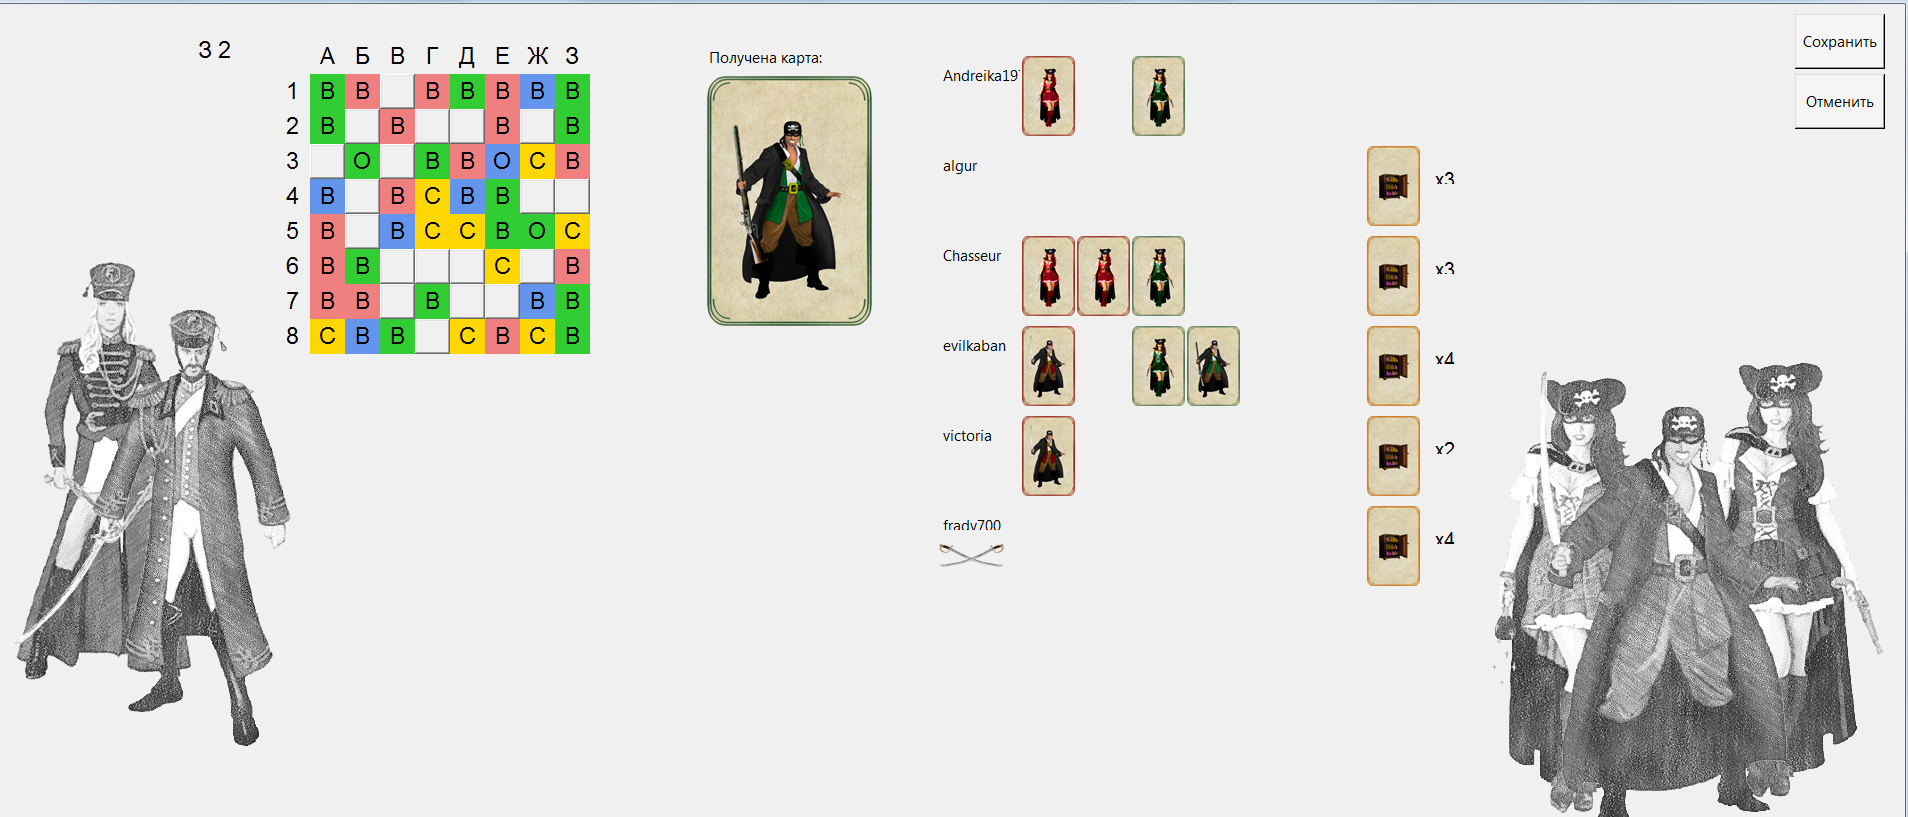Click blue cell В5 marked B
Screen dimensions: 1908x817
(397, 231)
